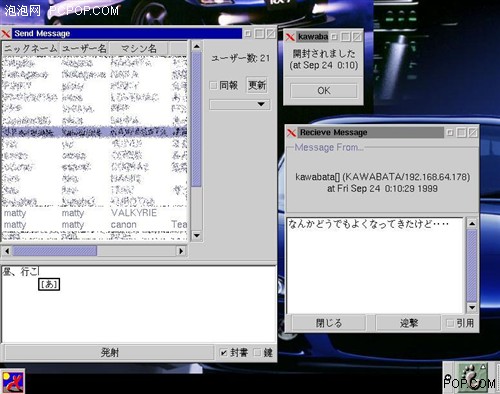Viewport: 500px width, 394px height.
Task: Click the vertical scrollbar thumb of user list
Action: (196, 119)
